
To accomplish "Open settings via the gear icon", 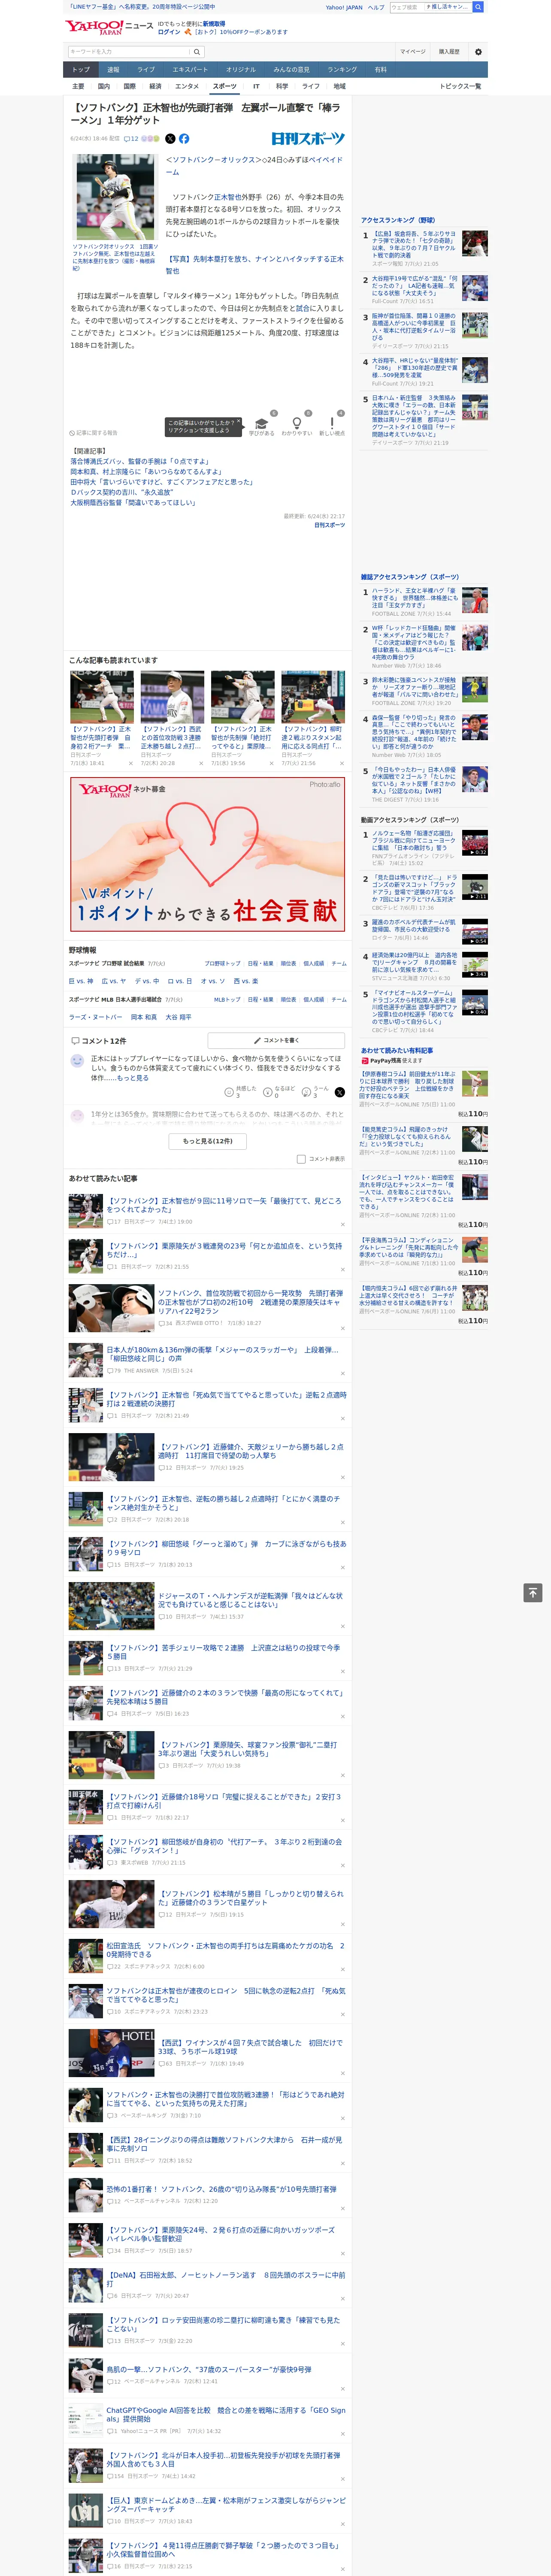I will [x=478, y=52].
